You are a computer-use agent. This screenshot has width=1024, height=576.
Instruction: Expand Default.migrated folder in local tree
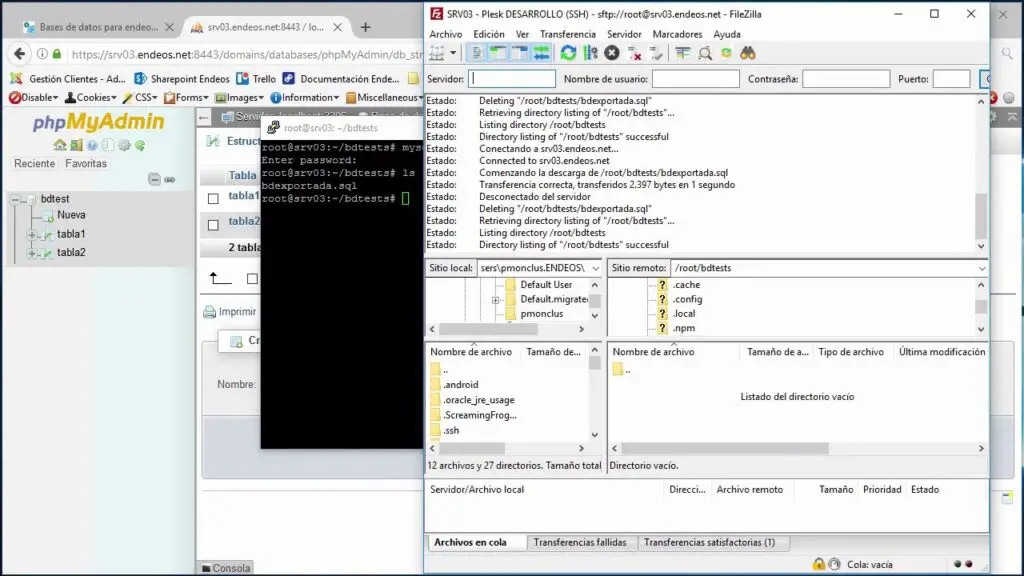click(x=496, y=300)
